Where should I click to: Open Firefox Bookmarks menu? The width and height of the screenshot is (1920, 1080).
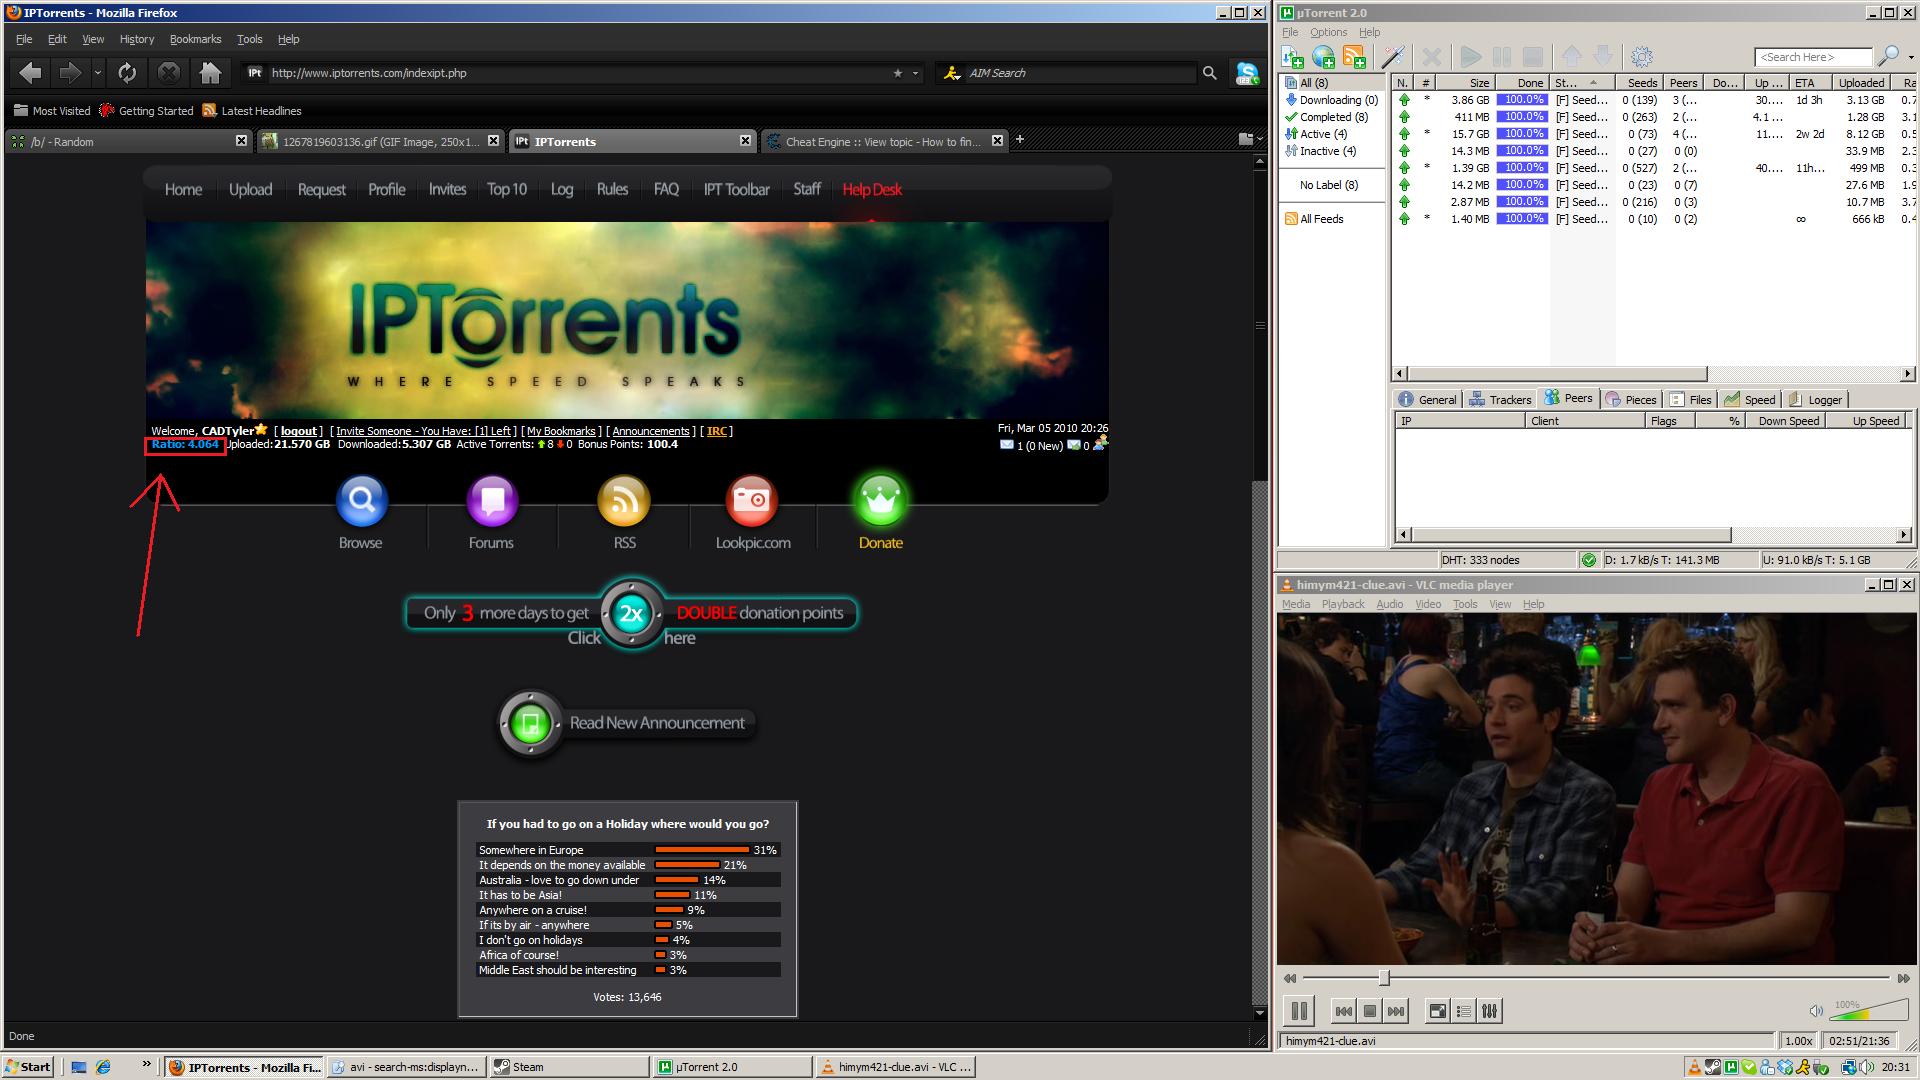tap(195, 39)
